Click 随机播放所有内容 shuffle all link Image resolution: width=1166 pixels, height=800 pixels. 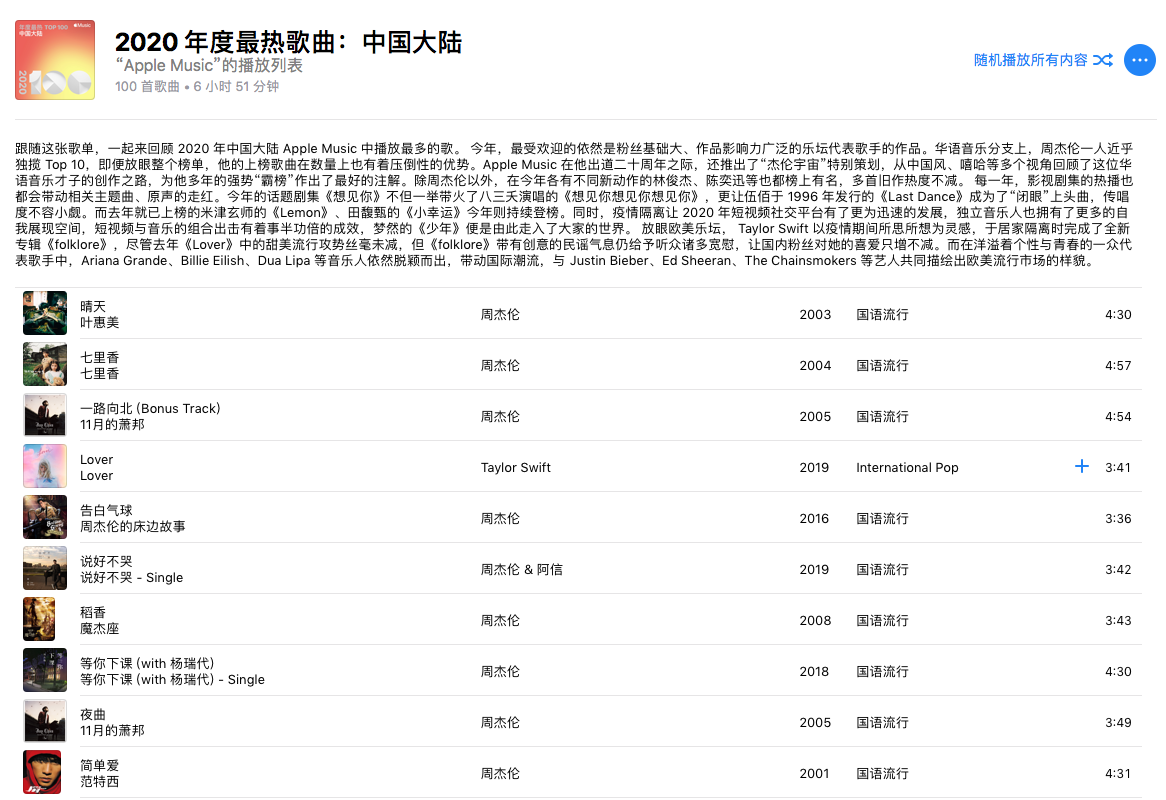point(1031,60)
